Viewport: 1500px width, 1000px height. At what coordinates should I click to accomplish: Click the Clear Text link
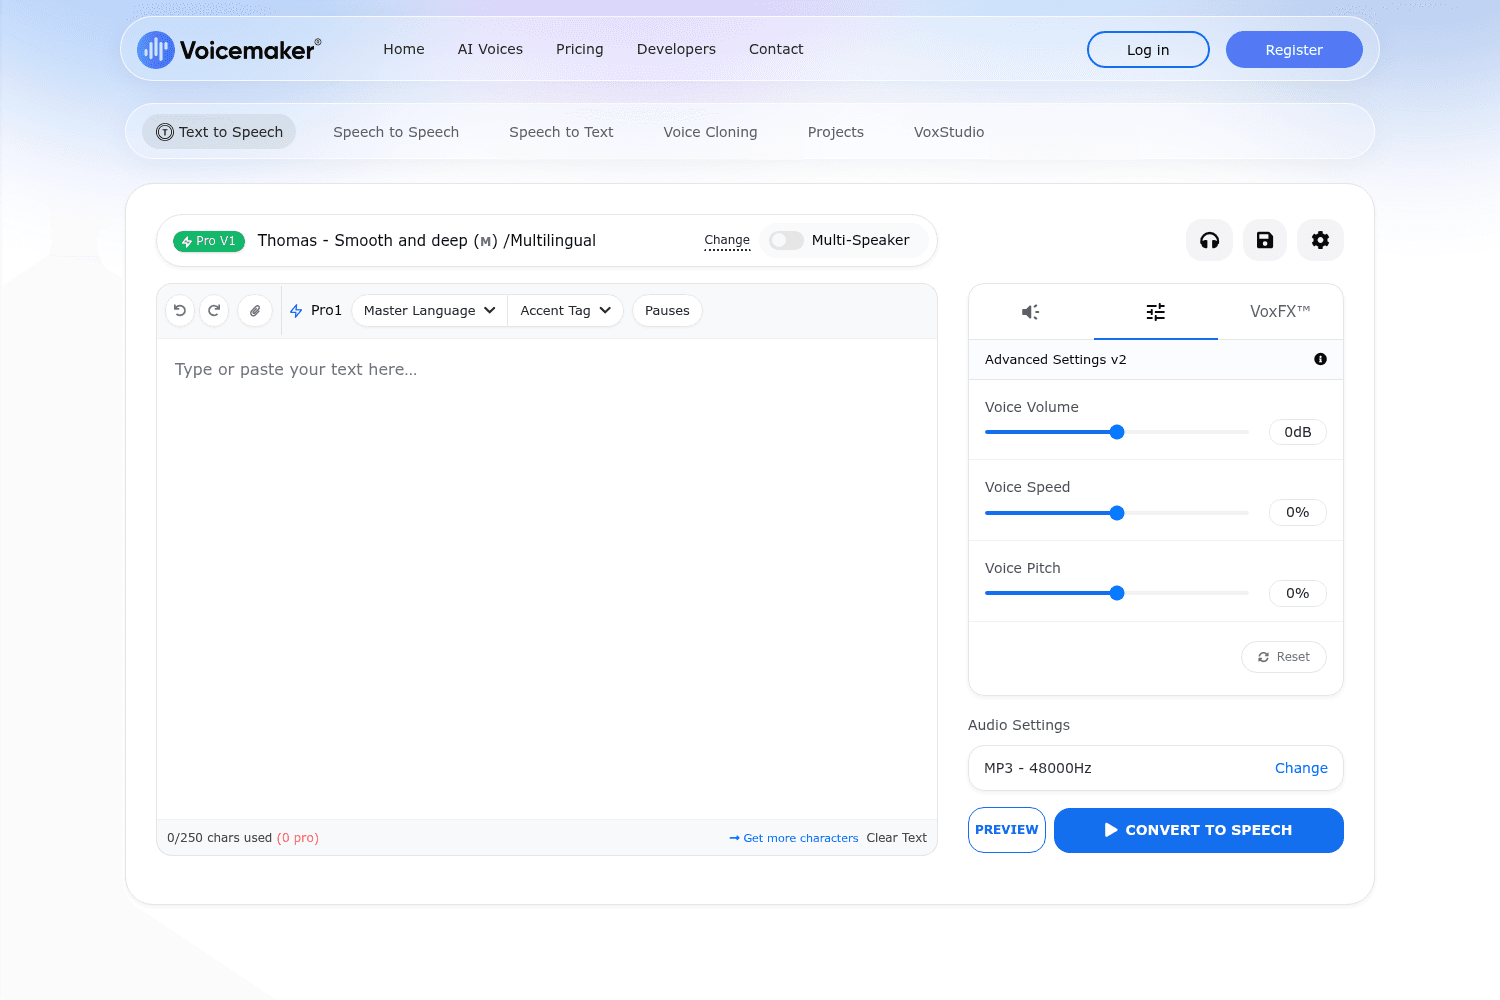click(x=897, y=838)
